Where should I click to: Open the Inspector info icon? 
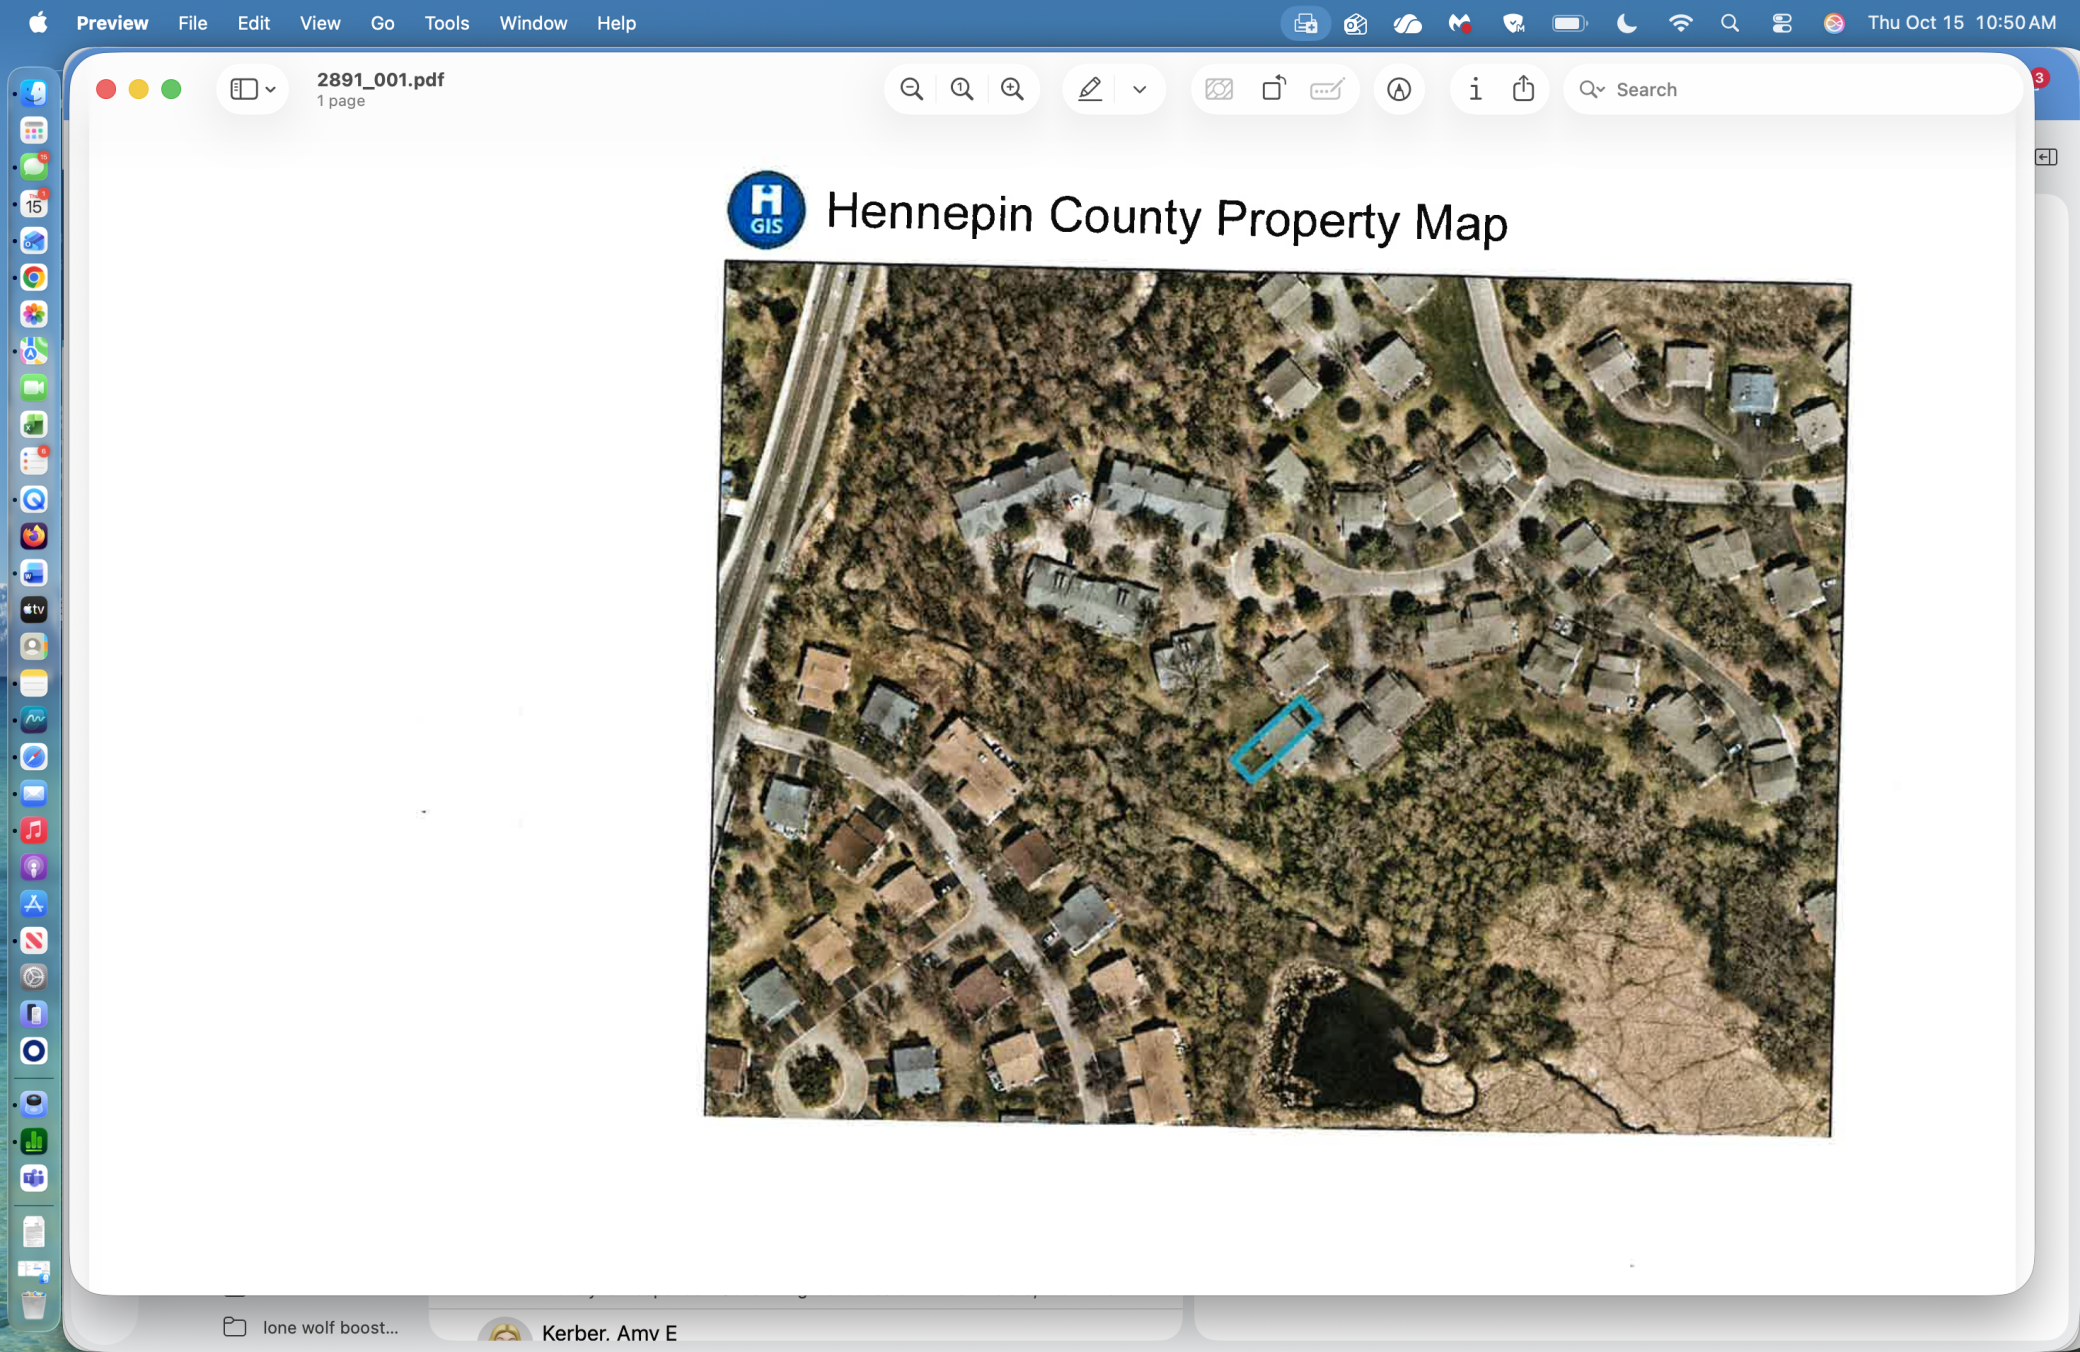(1475, 89)
